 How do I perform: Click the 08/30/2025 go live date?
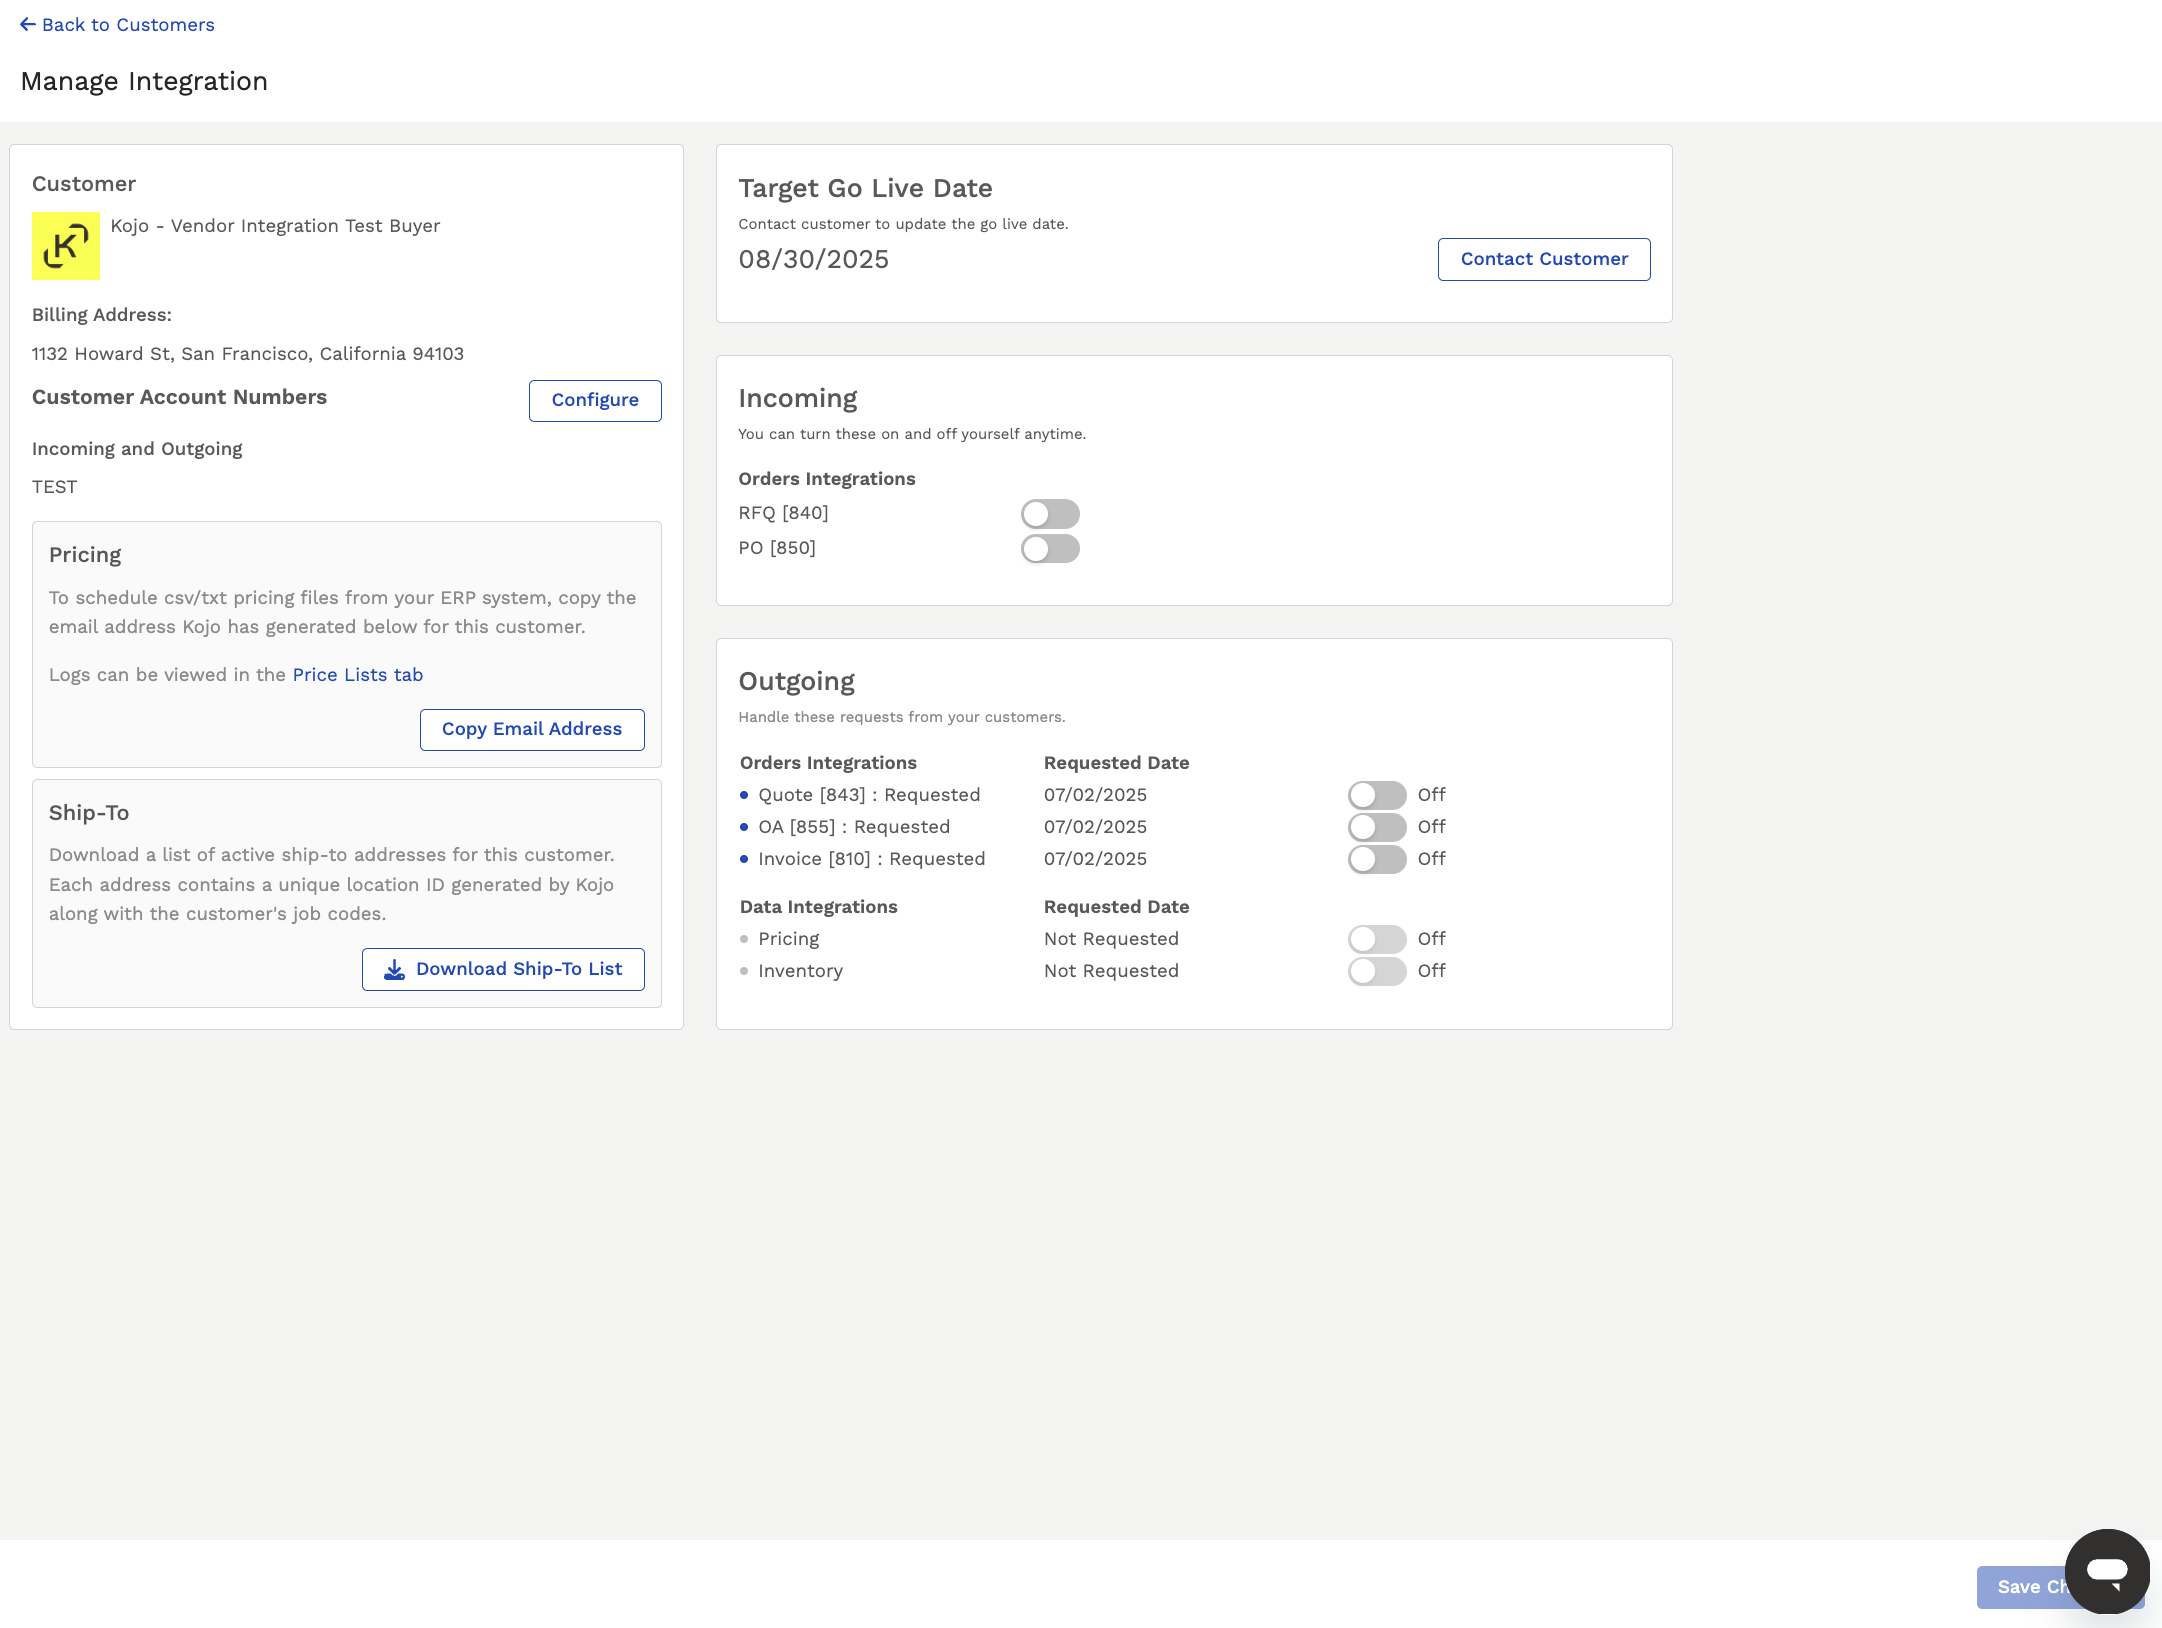coord(814,260)
